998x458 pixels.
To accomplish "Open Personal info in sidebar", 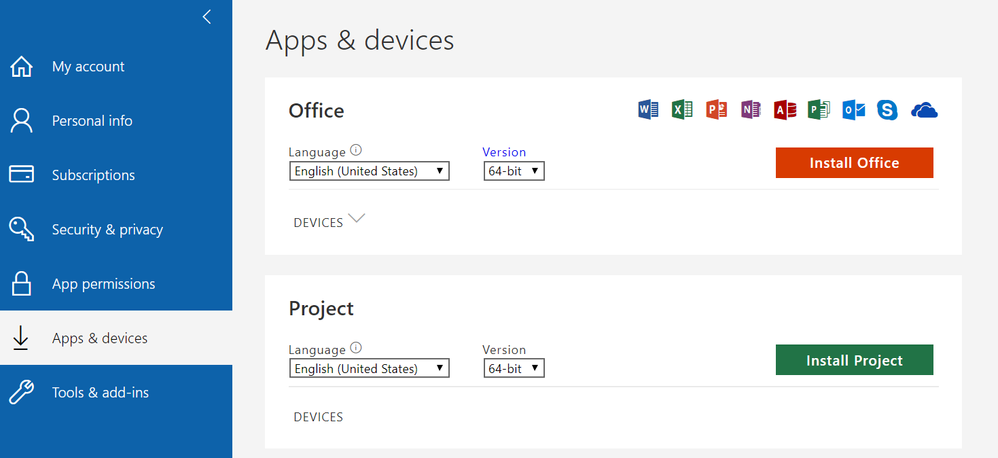I will [116, 121].
